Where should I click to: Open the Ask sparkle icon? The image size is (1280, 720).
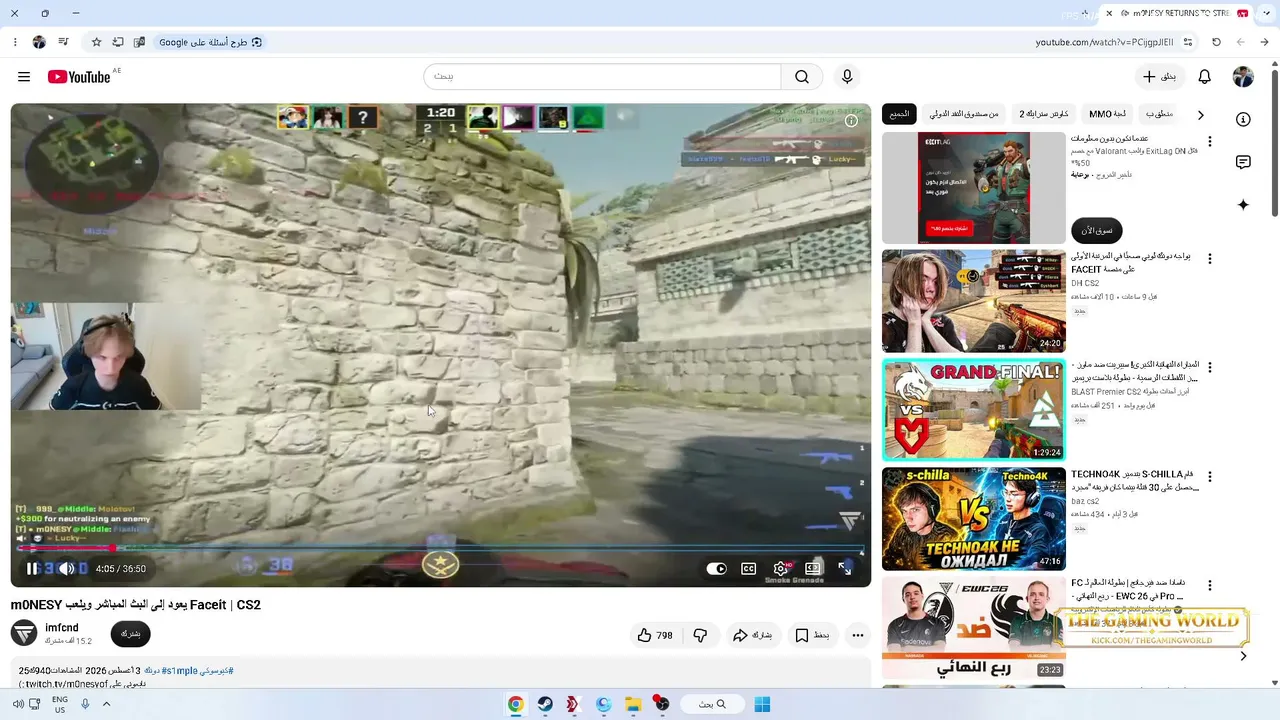pyautogui.click(x=1243, y=205)
